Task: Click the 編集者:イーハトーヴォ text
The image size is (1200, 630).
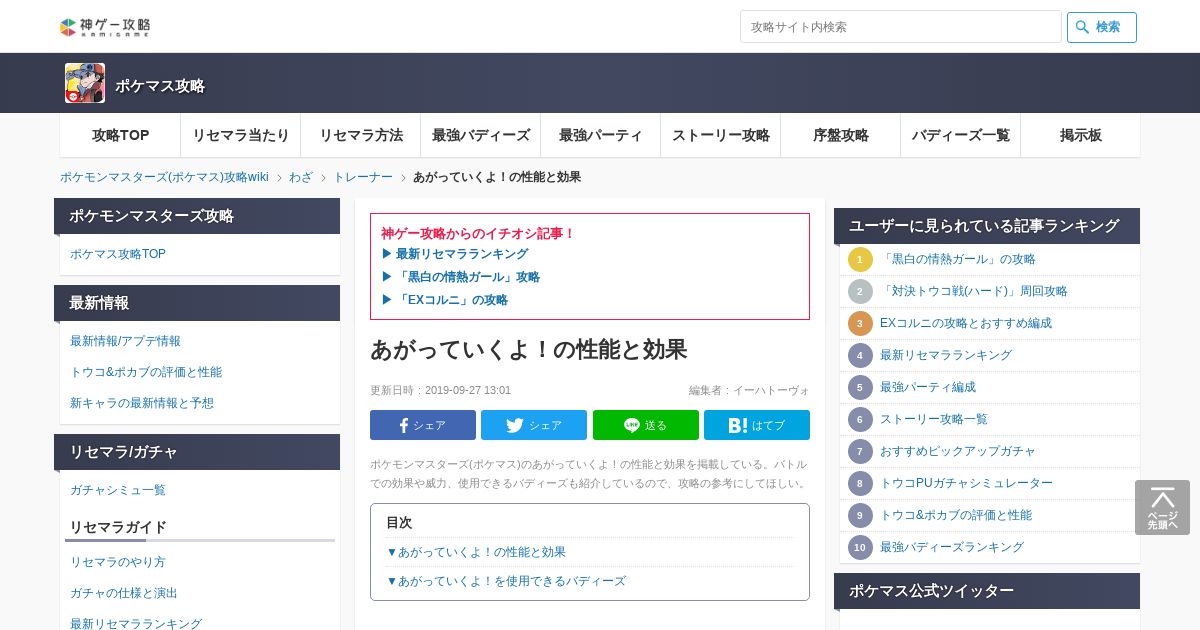Action: point(749,390)
